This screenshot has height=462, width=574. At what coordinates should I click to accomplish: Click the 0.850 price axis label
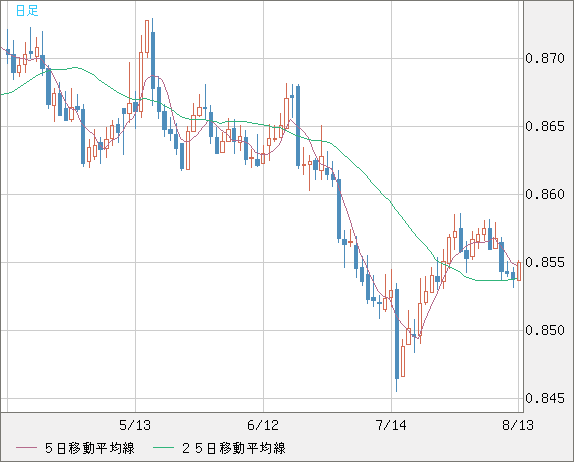coord(545,331)
